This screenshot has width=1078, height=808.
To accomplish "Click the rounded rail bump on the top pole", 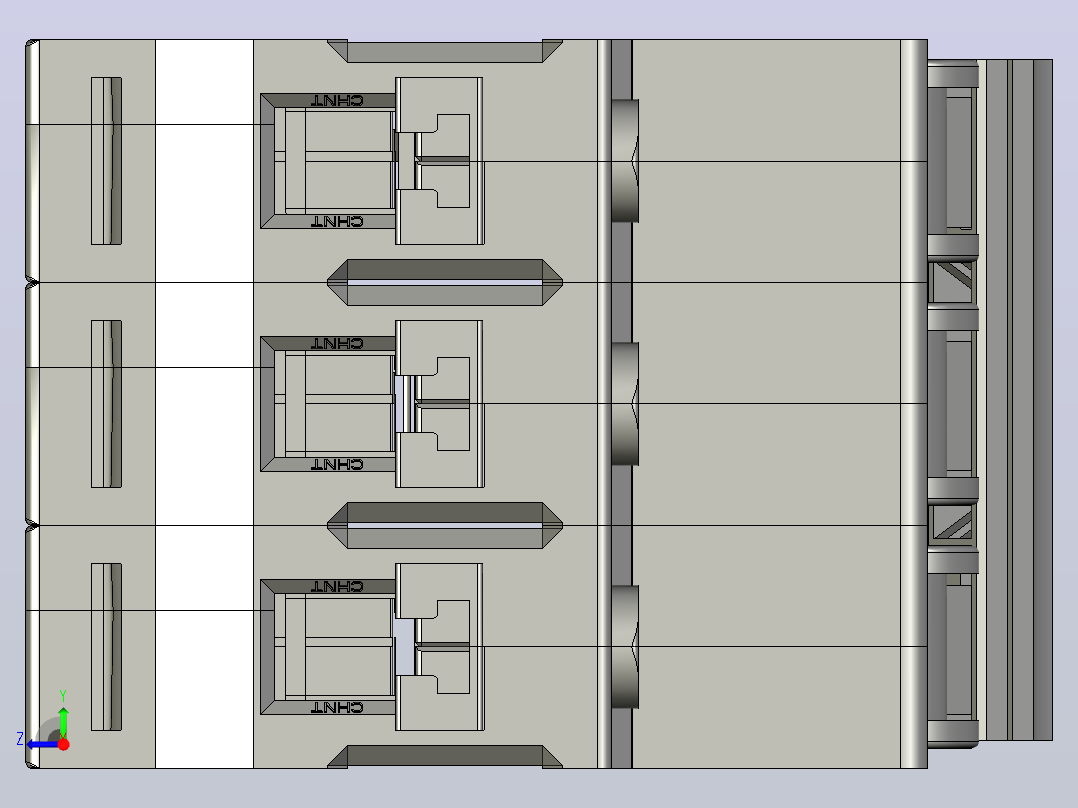I will (x=625, y=161).
